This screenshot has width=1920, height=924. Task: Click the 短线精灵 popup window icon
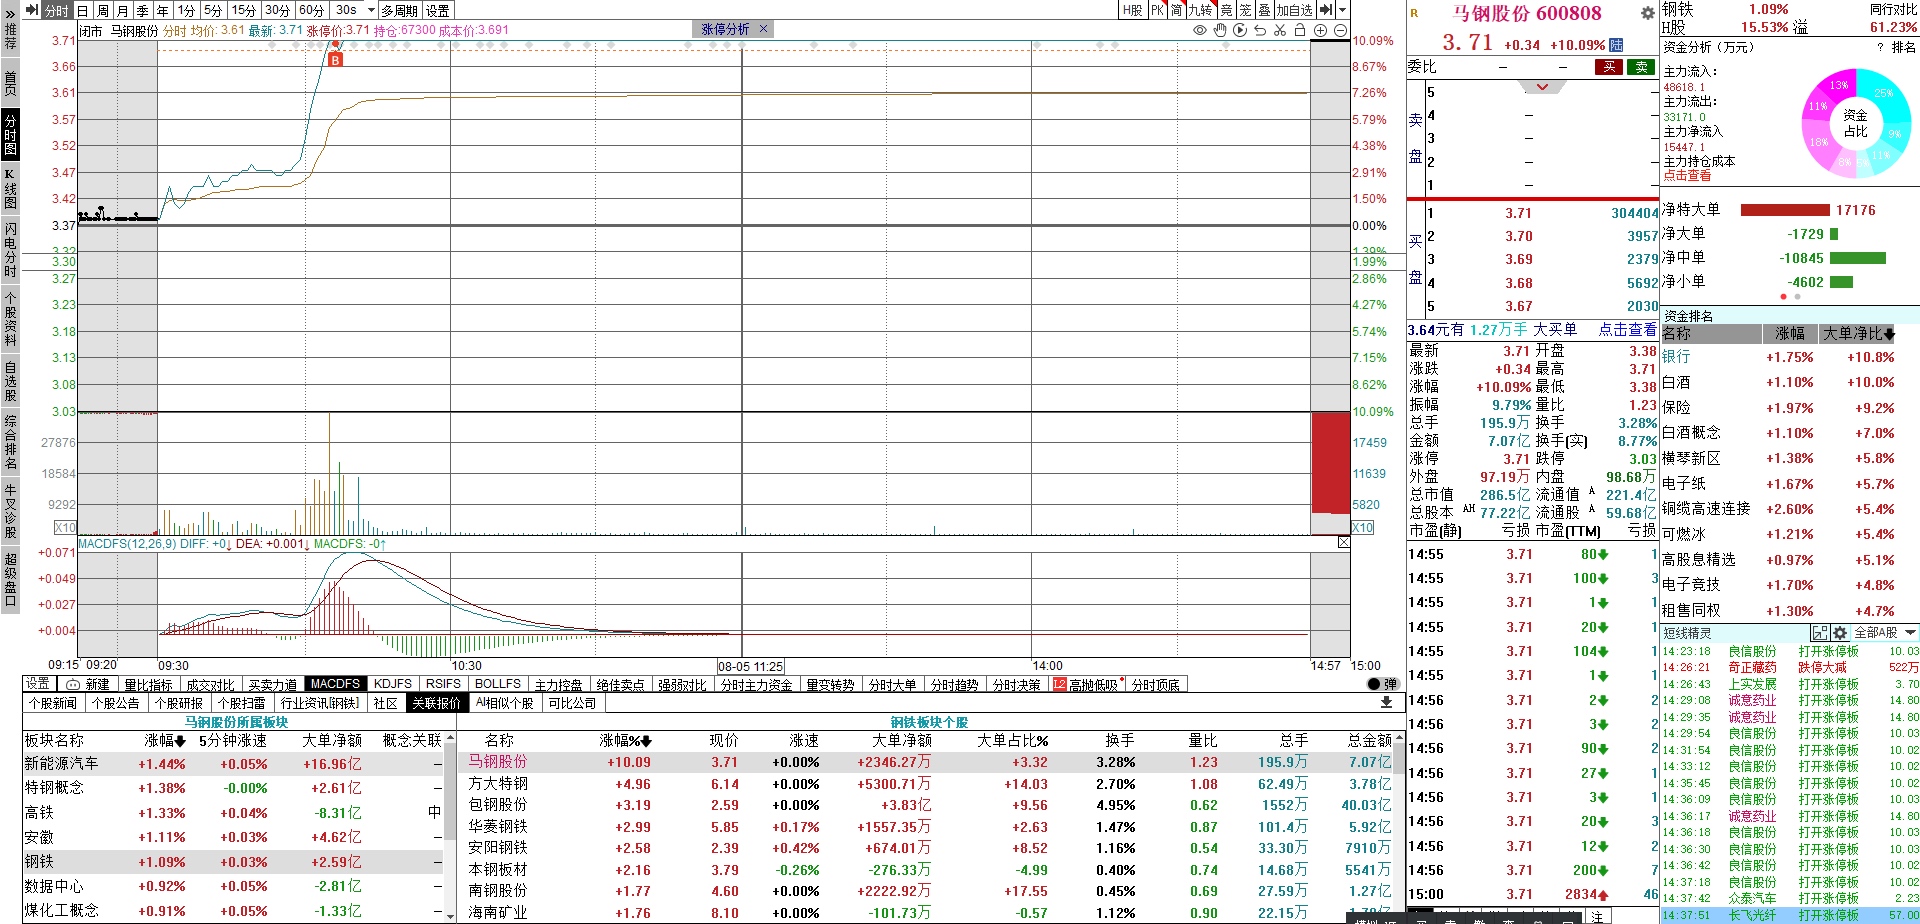pos(1820,633)
